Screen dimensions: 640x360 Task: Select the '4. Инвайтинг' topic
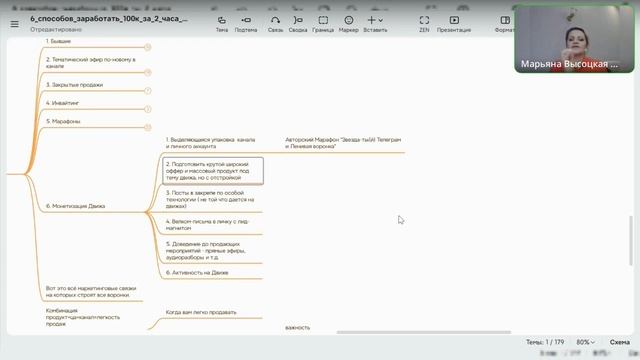point(62,103)
